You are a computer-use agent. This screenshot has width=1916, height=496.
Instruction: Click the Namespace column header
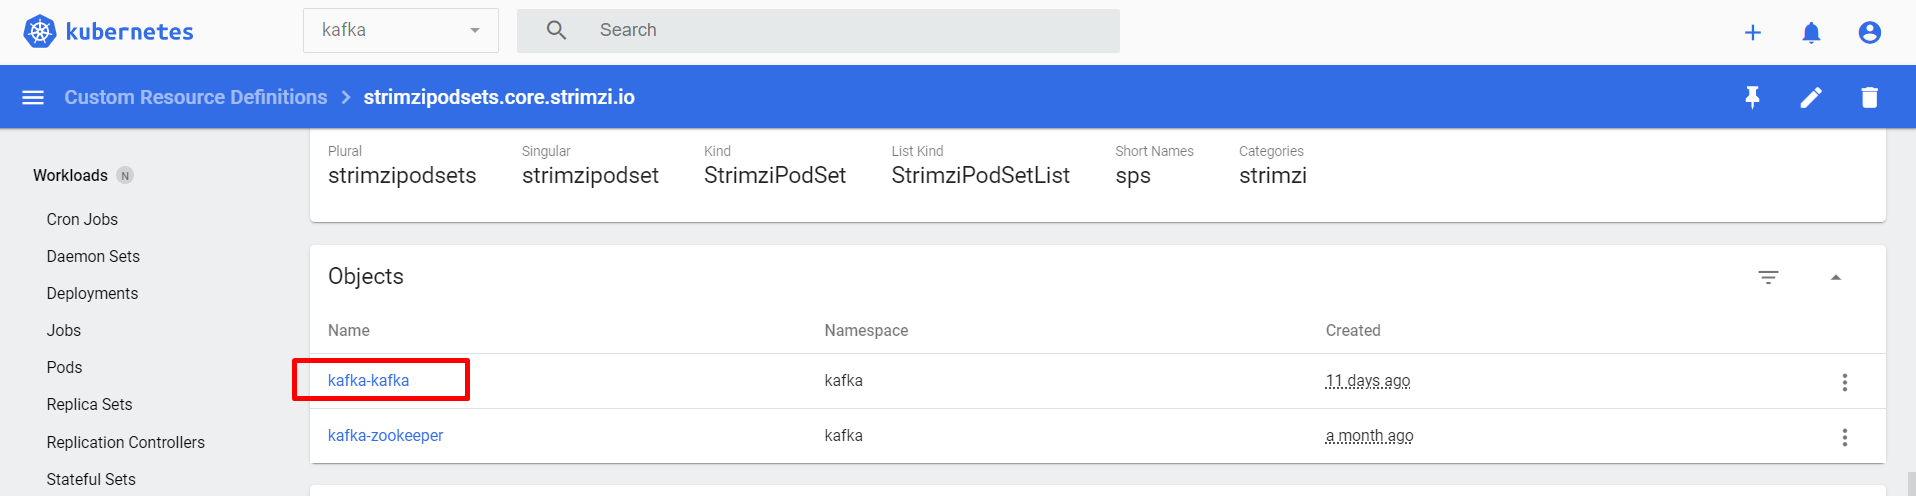point(866,330)
